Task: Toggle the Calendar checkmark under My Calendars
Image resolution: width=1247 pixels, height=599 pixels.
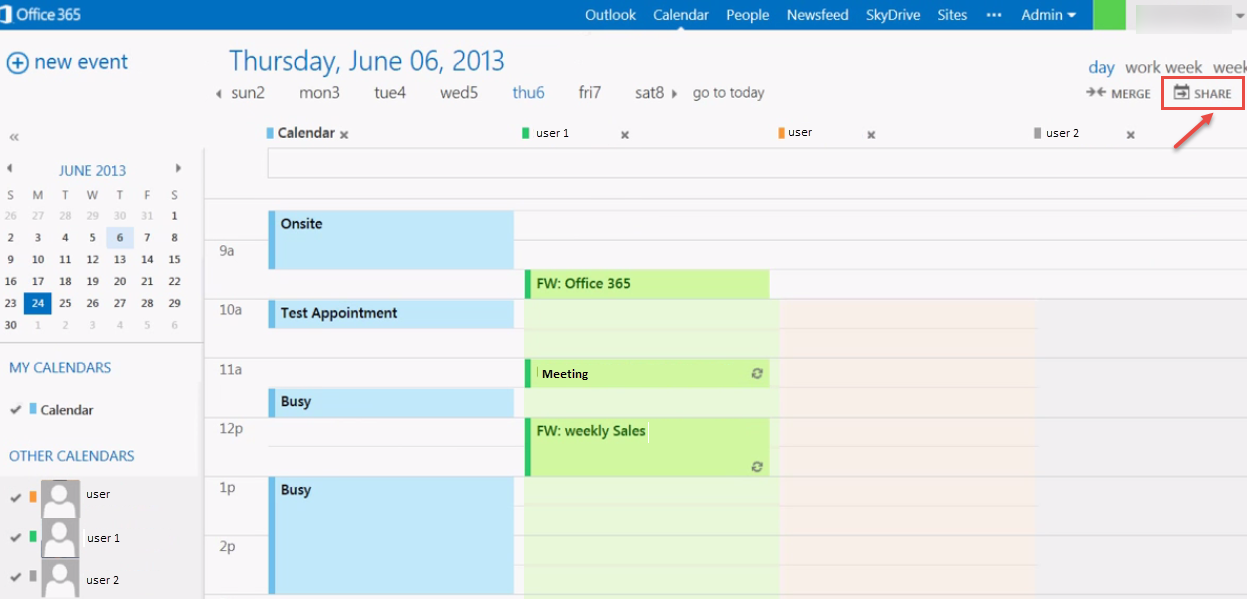Action: (16, 409)
